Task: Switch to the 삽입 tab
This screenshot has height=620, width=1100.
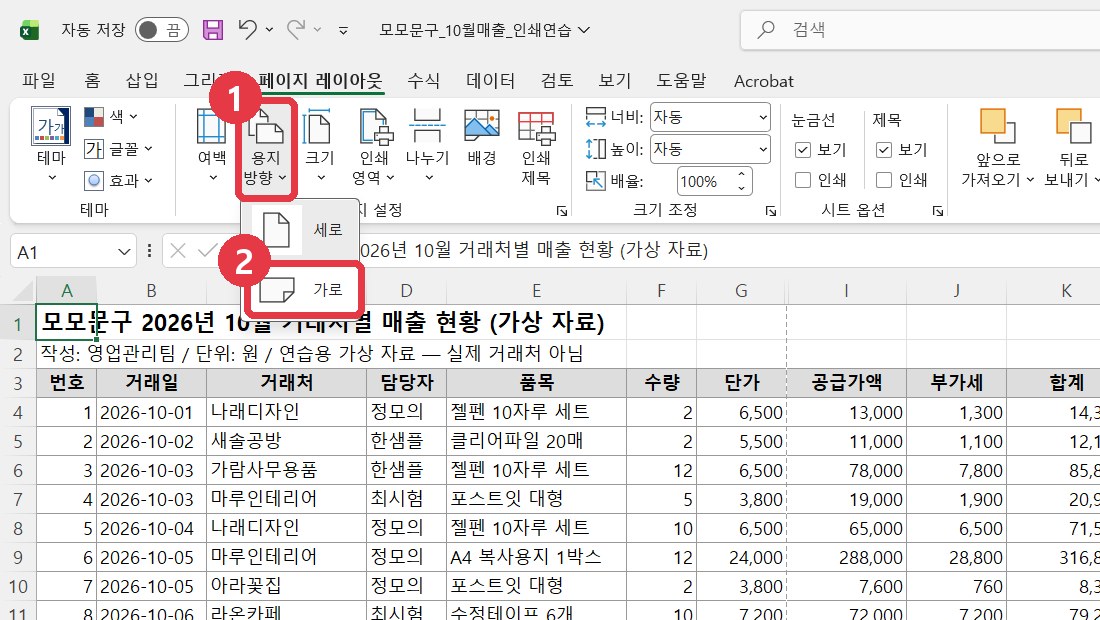Action: click(142, 81)
